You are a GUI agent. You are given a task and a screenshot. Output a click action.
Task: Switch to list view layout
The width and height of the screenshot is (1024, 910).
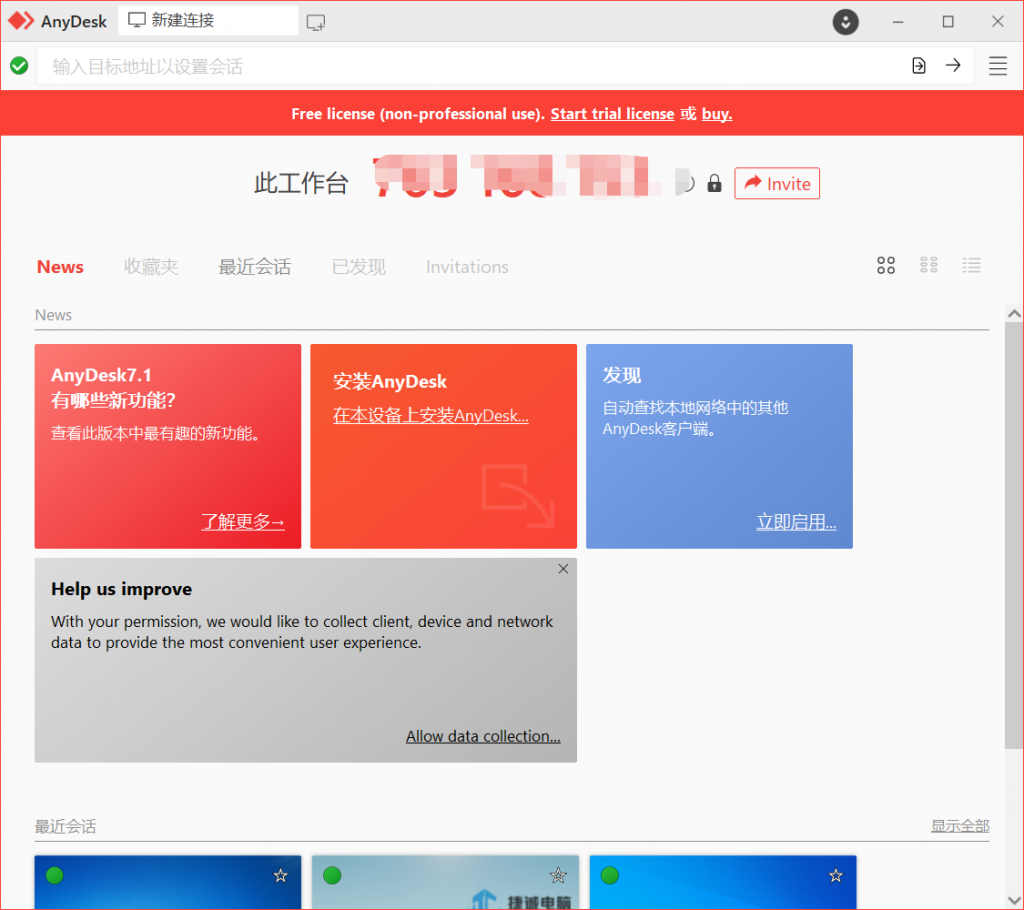[x=971, y=265]
